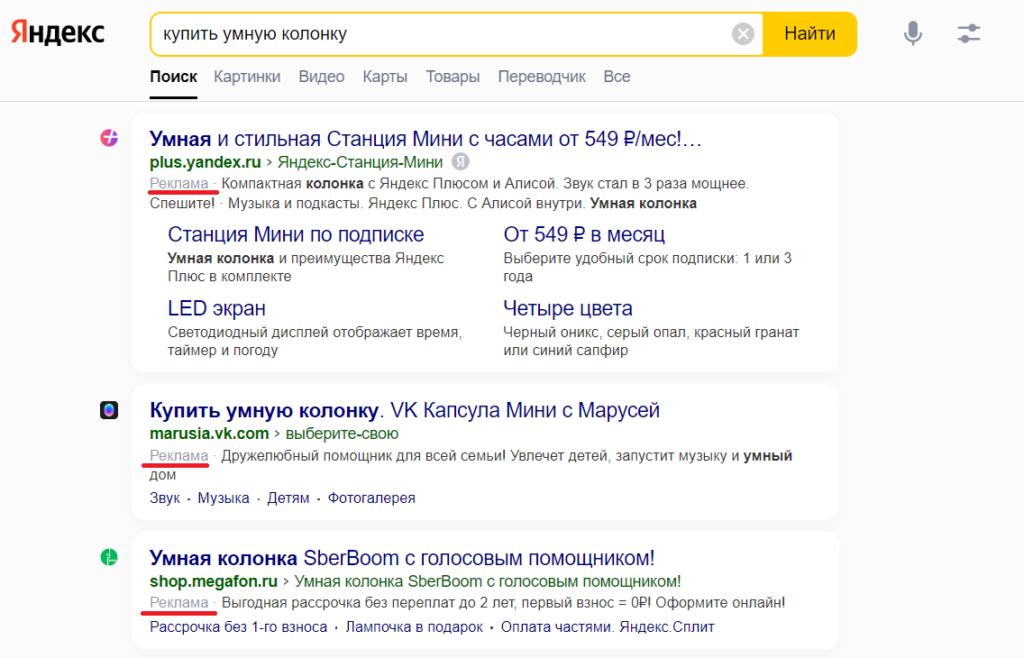Open search settings sliders icon
This screenshot has height=658, width=1024.
pos(968,33)
